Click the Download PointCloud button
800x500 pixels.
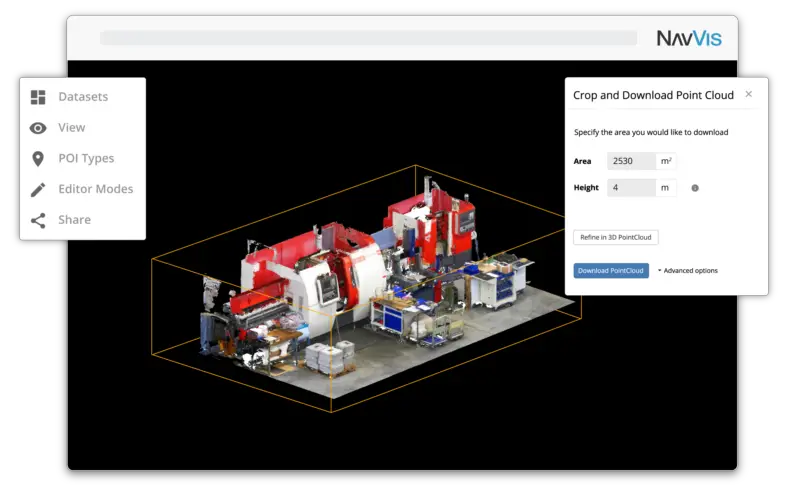coord(611,270)
